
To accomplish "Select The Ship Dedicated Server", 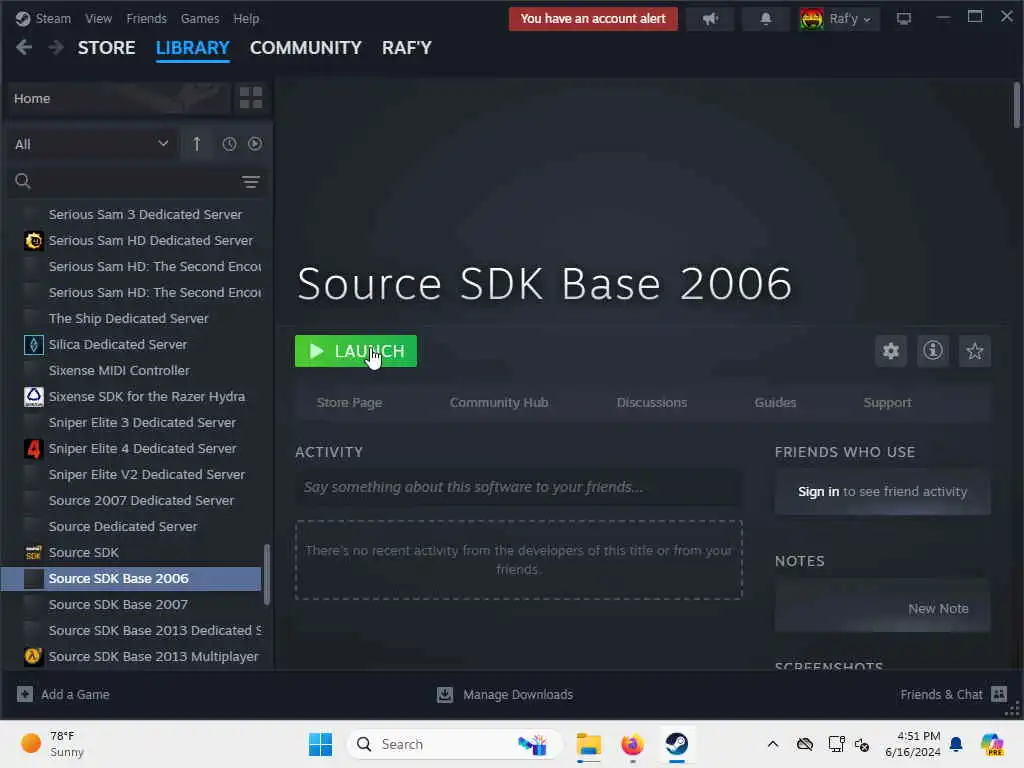I will pyautogui.click(x=131, y=318).
